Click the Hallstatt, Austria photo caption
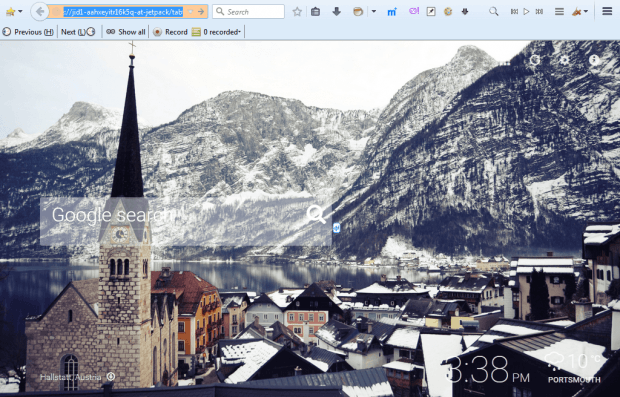 click(71, 377)
